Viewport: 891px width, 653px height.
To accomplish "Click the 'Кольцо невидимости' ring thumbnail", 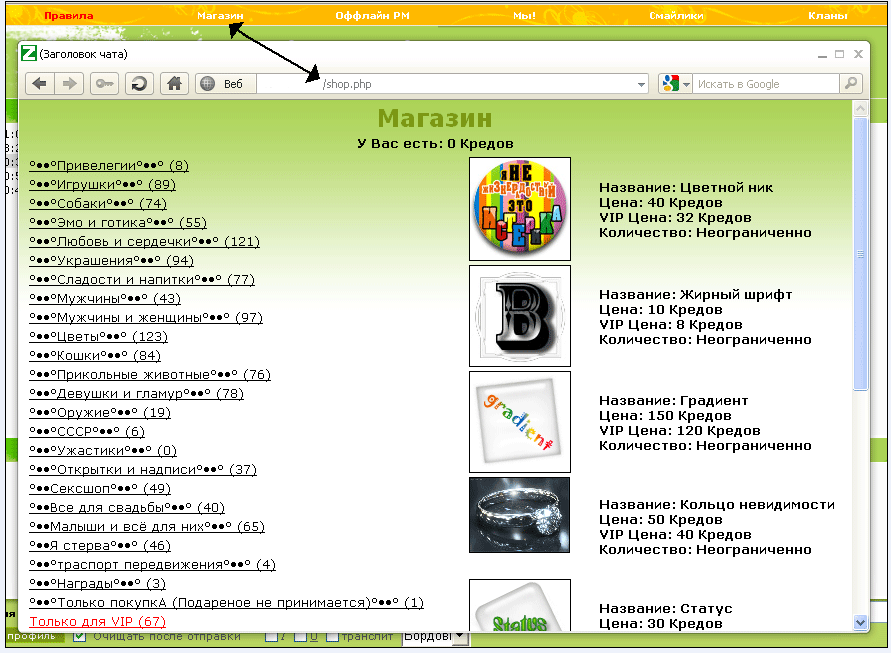I will (x=519, y=515).
